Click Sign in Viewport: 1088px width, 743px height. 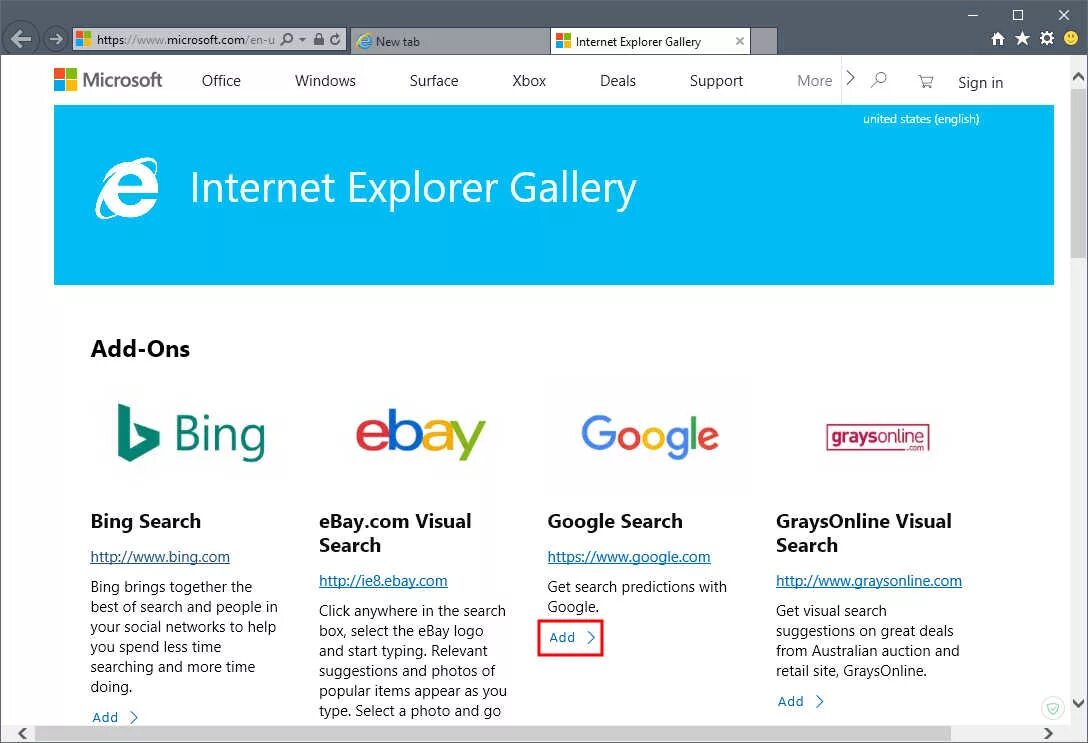click(980, 83)
